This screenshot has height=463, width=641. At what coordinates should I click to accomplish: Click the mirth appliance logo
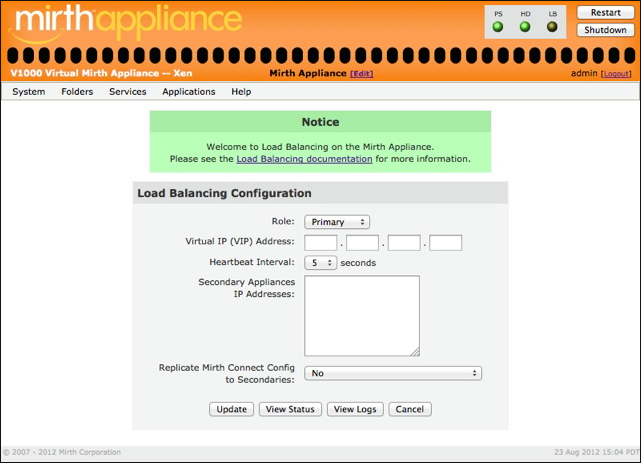[x=126, y=22]
